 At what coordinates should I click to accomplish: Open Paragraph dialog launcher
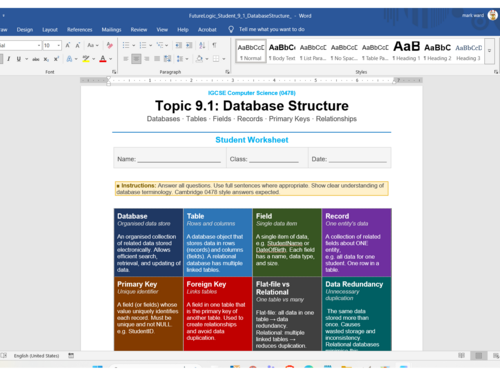pyautogui.click(x=227, y=72)
